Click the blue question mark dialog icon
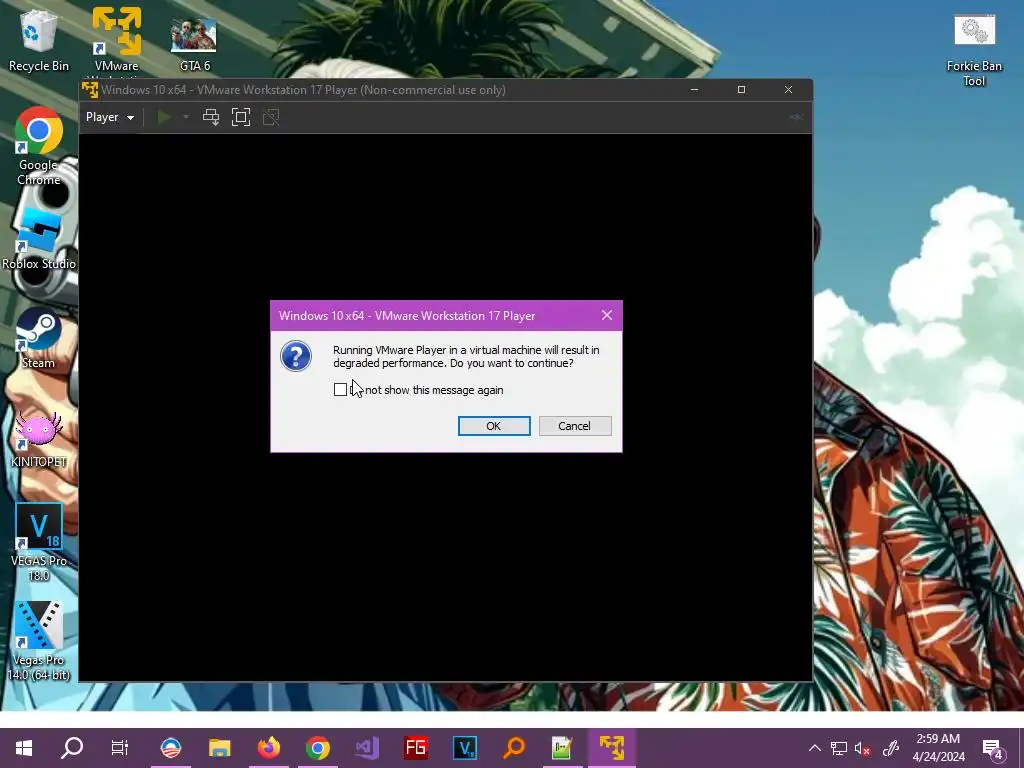The height and width of the screenshot is (768, 1024). [296, 356]
